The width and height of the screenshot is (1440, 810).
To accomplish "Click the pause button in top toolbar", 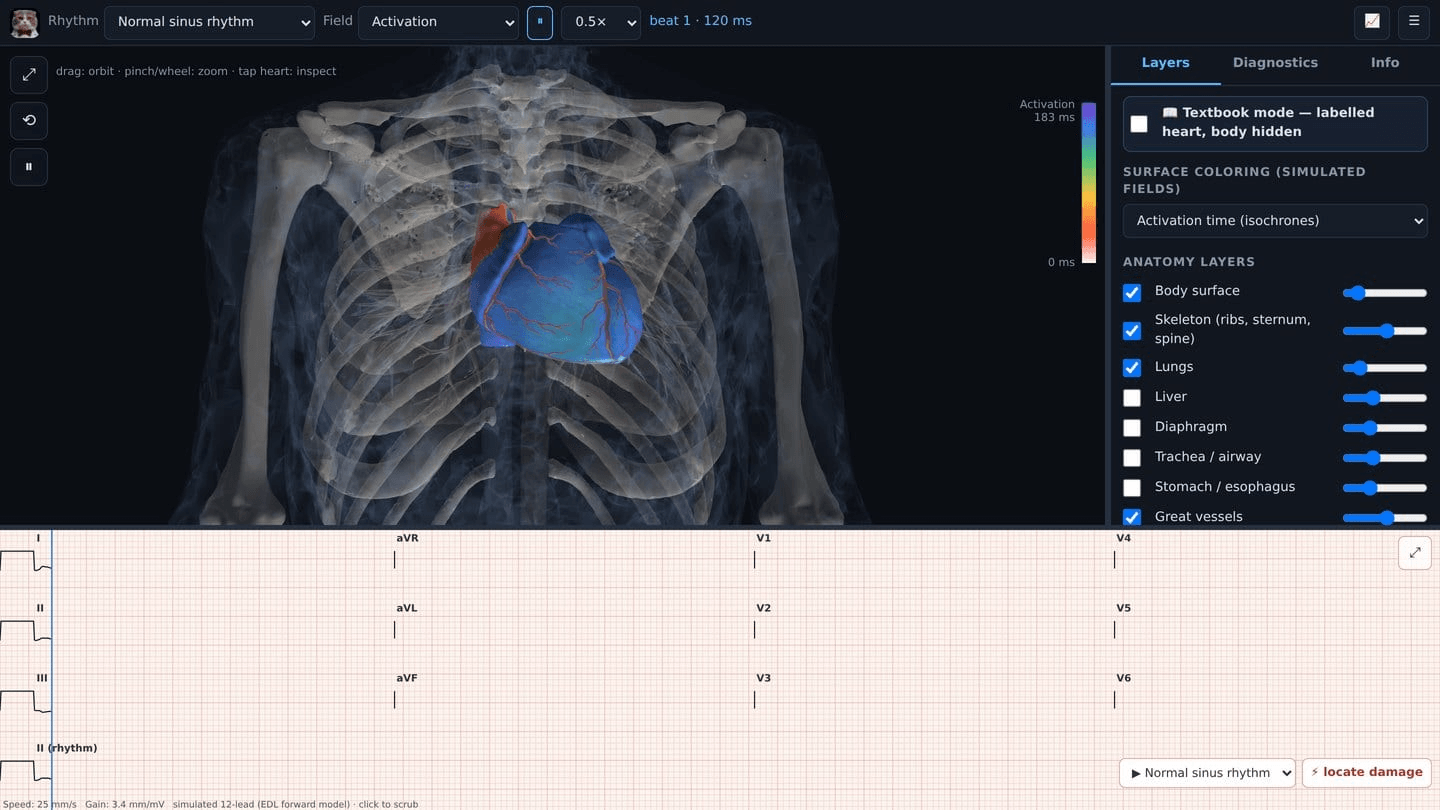I will 540,21.
